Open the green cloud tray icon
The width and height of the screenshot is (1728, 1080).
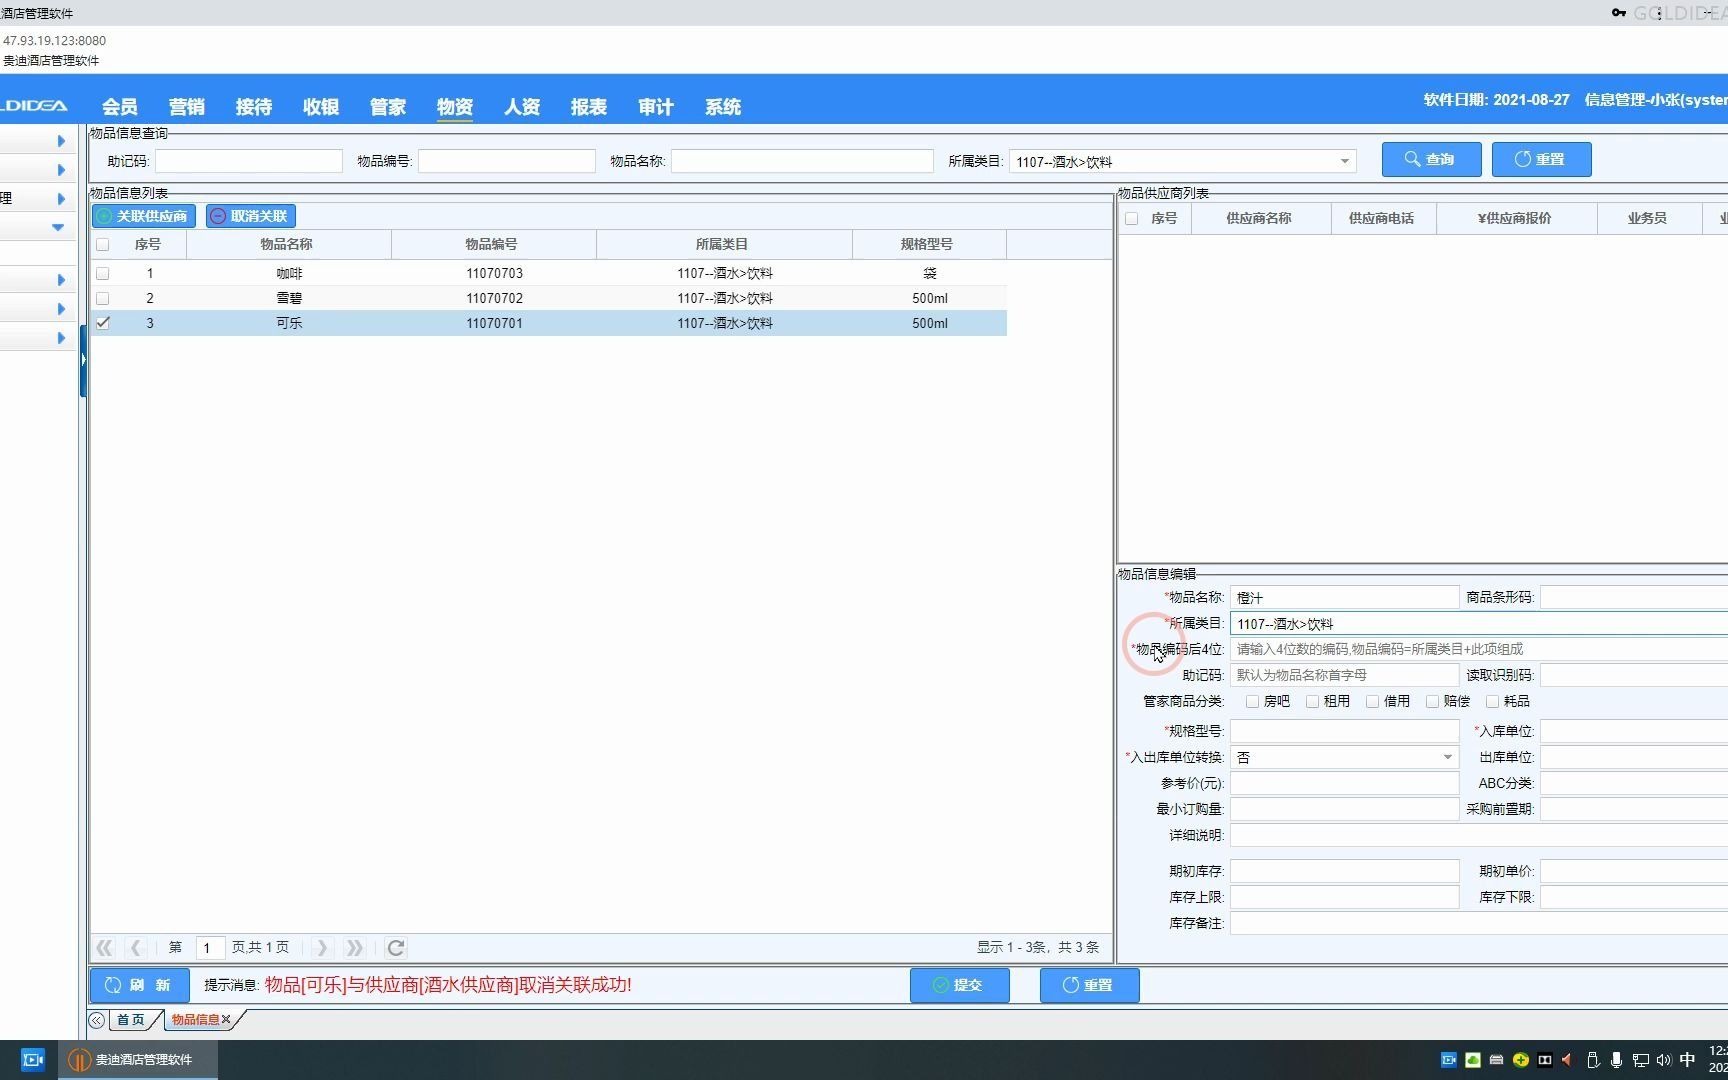click(x=1473, y=1060)
